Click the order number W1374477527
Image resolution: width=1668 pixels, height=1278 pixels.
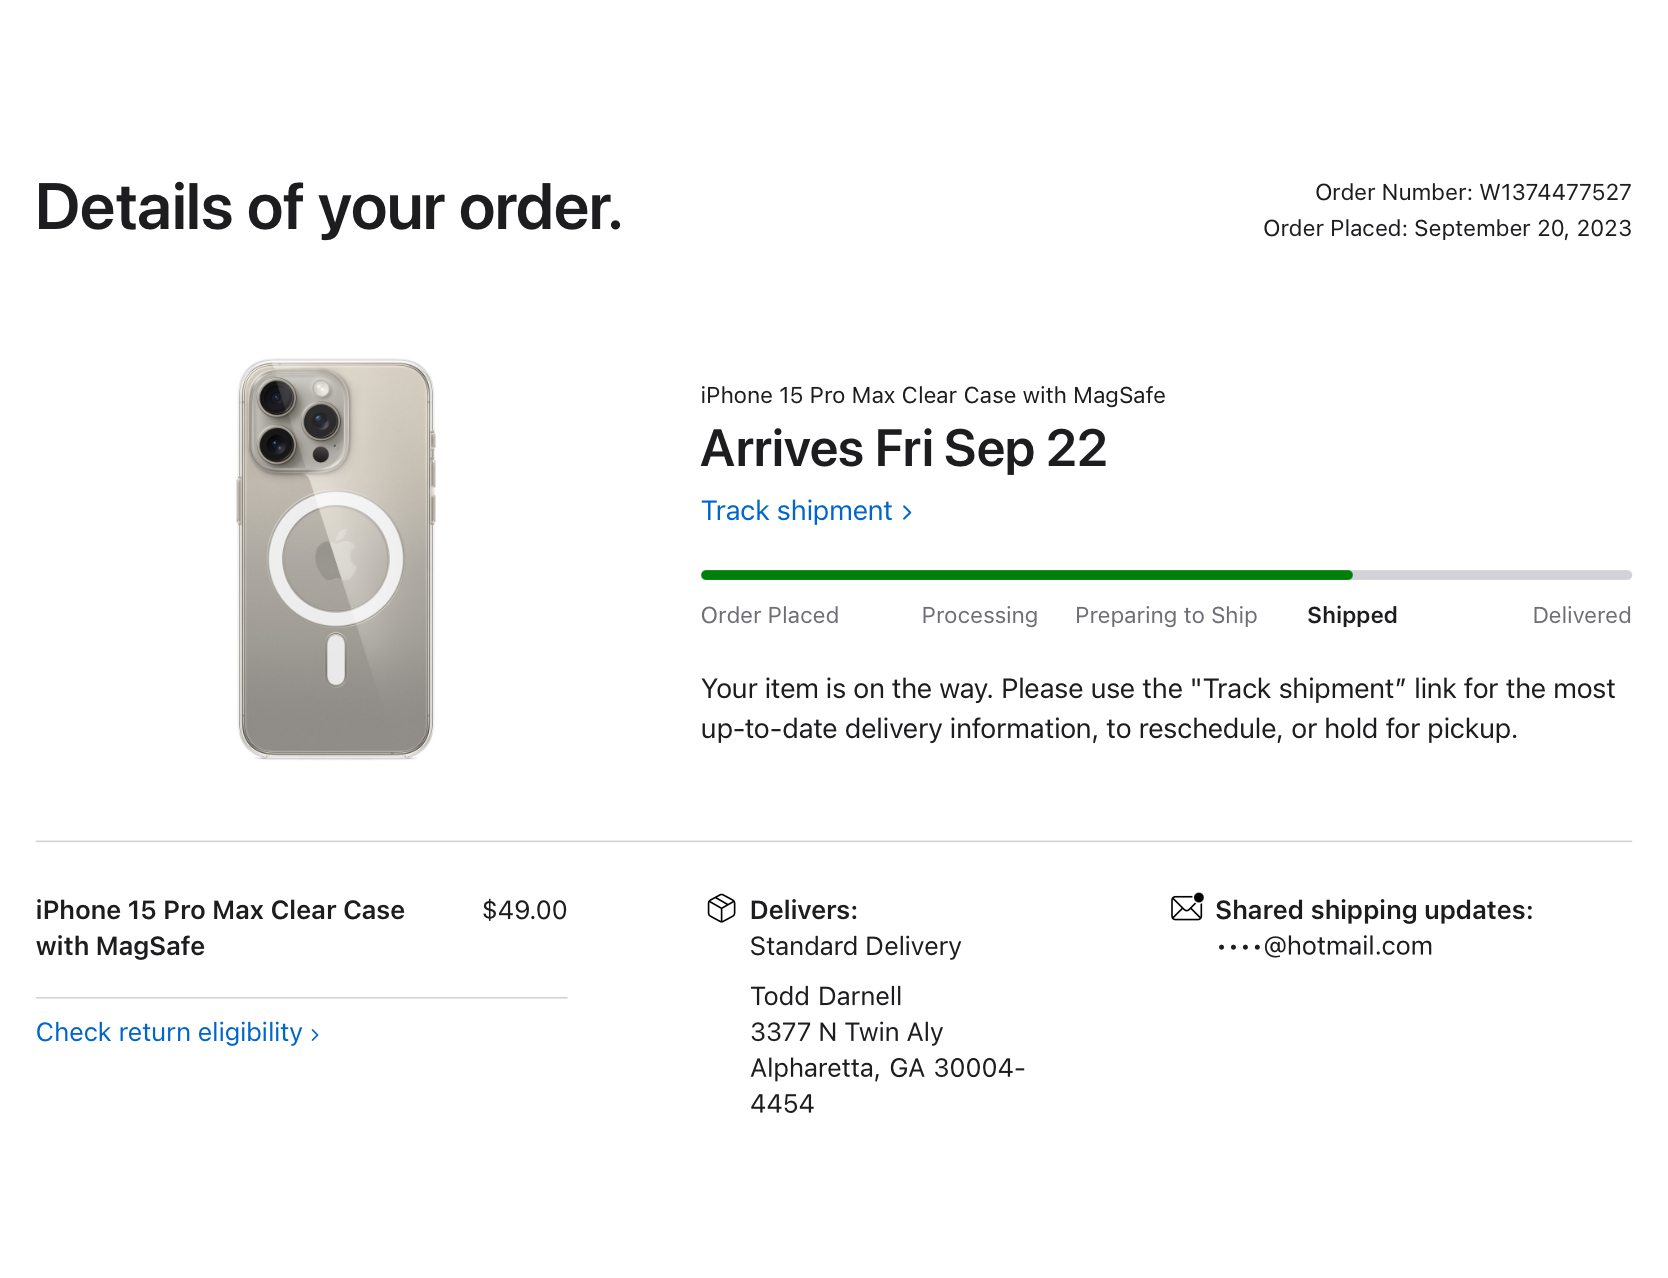click(1554, 192)
